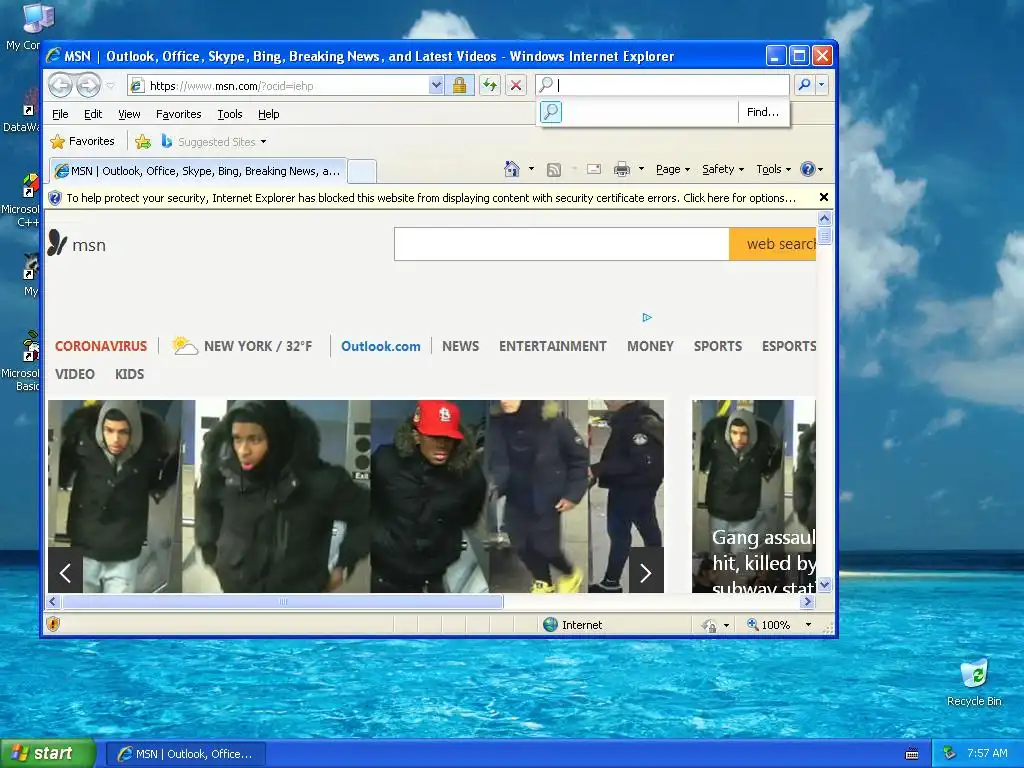Screen dimensions: 1024x768
Task: Click the Read Mail envelope icon
Action: 594,169
